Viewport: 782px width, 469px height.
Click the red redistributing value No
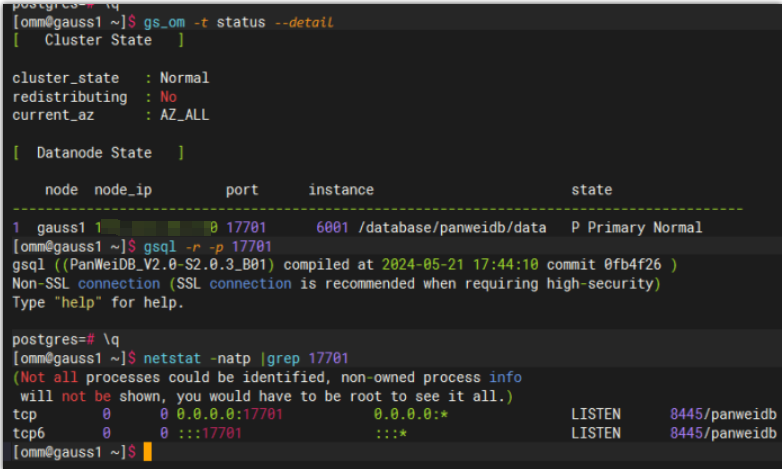[x=168, y=97]
